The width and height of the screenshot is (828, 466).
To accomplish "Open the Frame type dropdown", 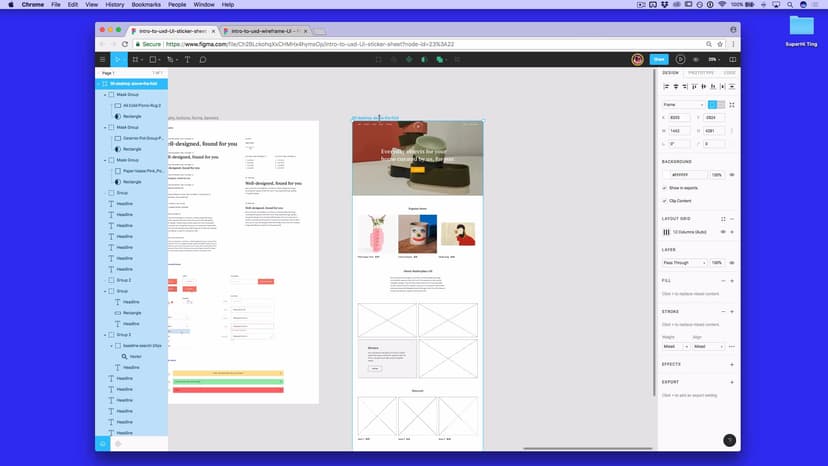I will [x=683, y=104].
